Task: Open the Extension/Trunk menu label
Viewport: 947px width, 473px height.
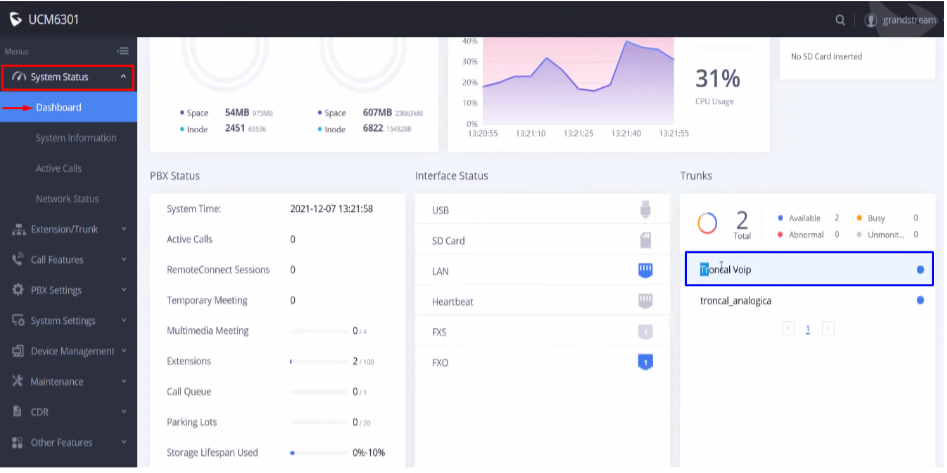Action: (x=64, y=230)
